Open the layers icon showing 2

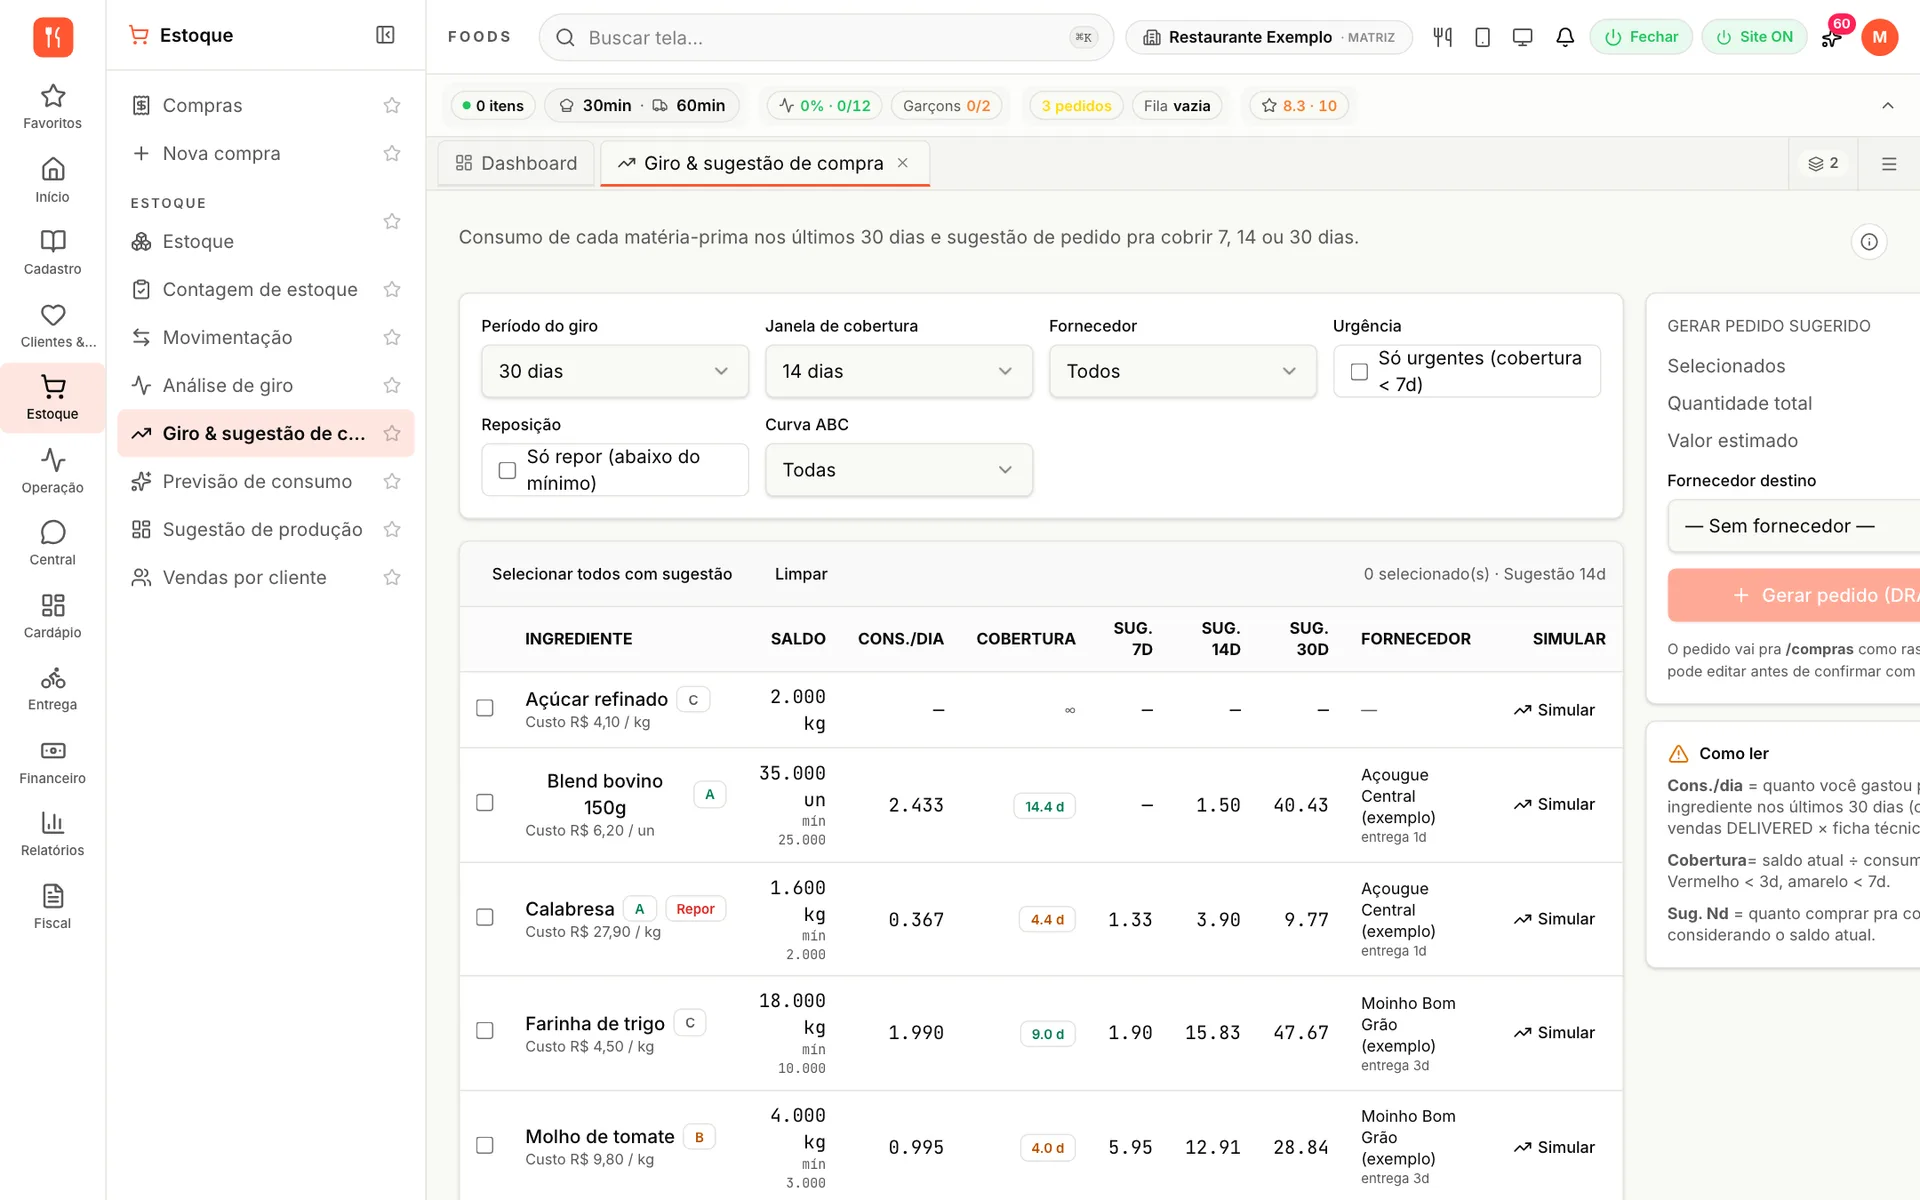click(1822, 163)
